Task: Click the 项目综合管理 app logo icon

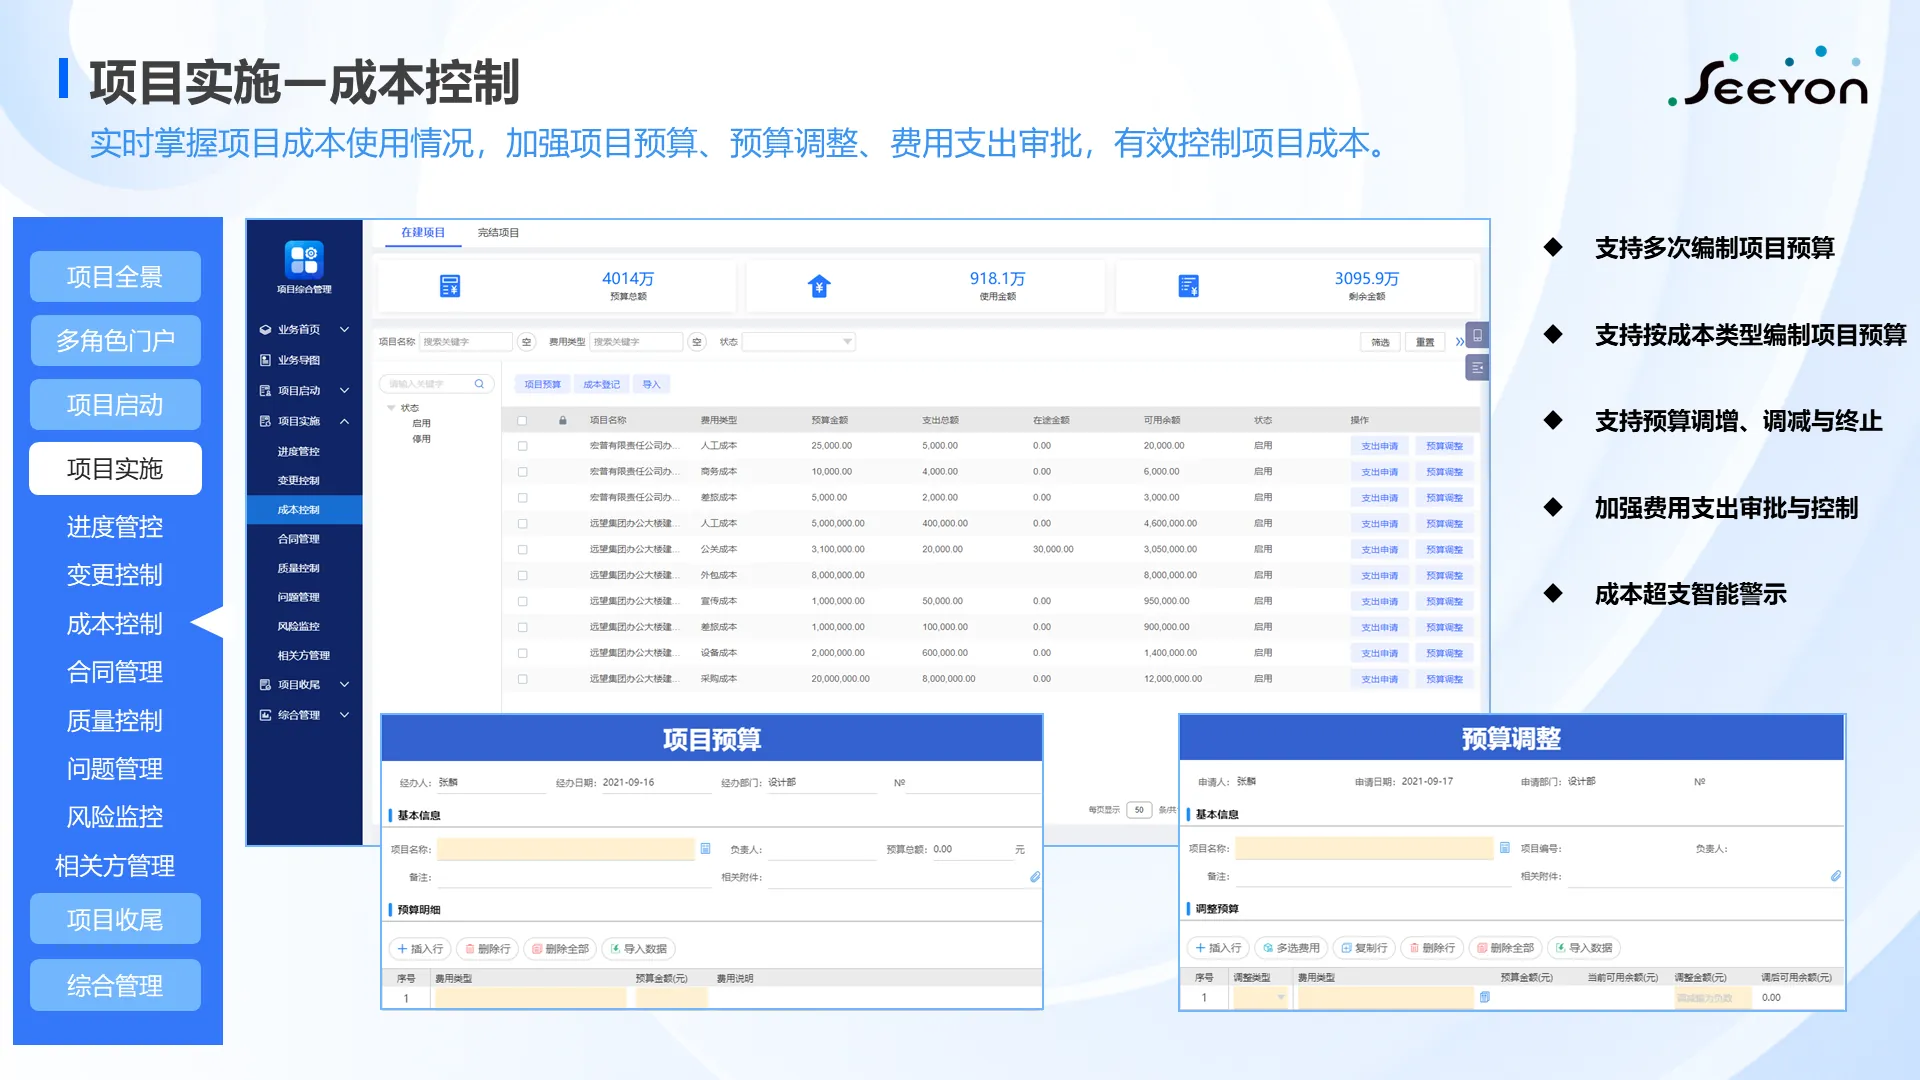Action: (304, 259)
